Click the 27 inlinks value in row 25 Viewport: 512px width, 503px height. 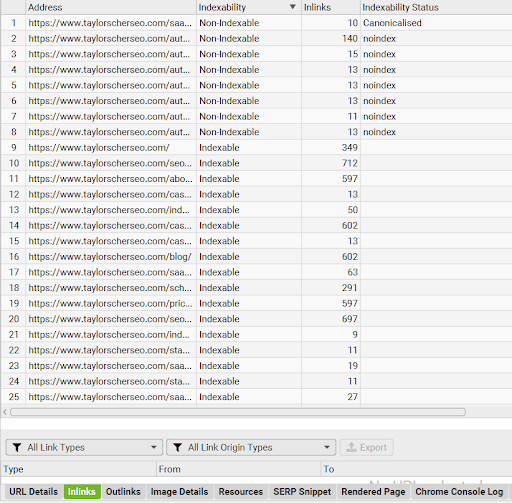353,397
